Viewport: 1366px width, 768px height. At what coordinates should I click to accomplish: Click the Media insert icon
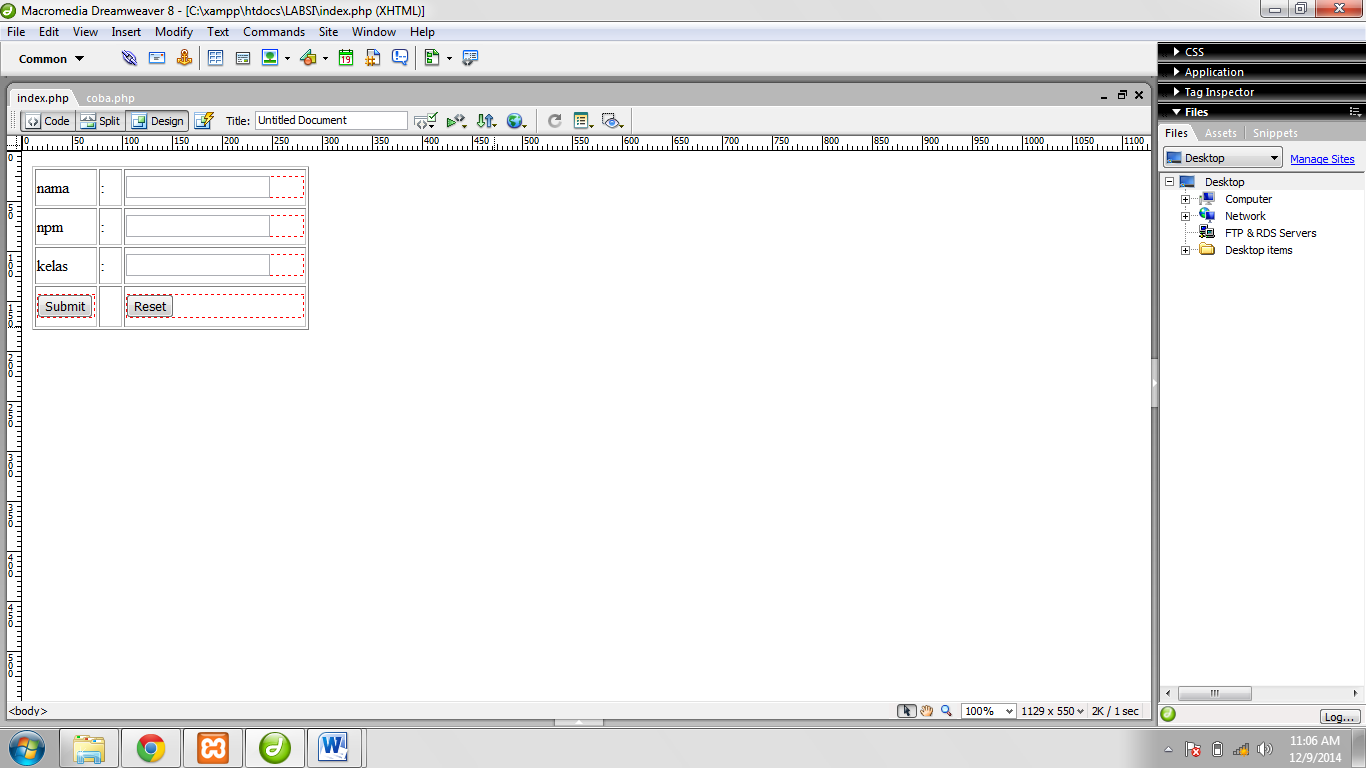pos(308,58)
